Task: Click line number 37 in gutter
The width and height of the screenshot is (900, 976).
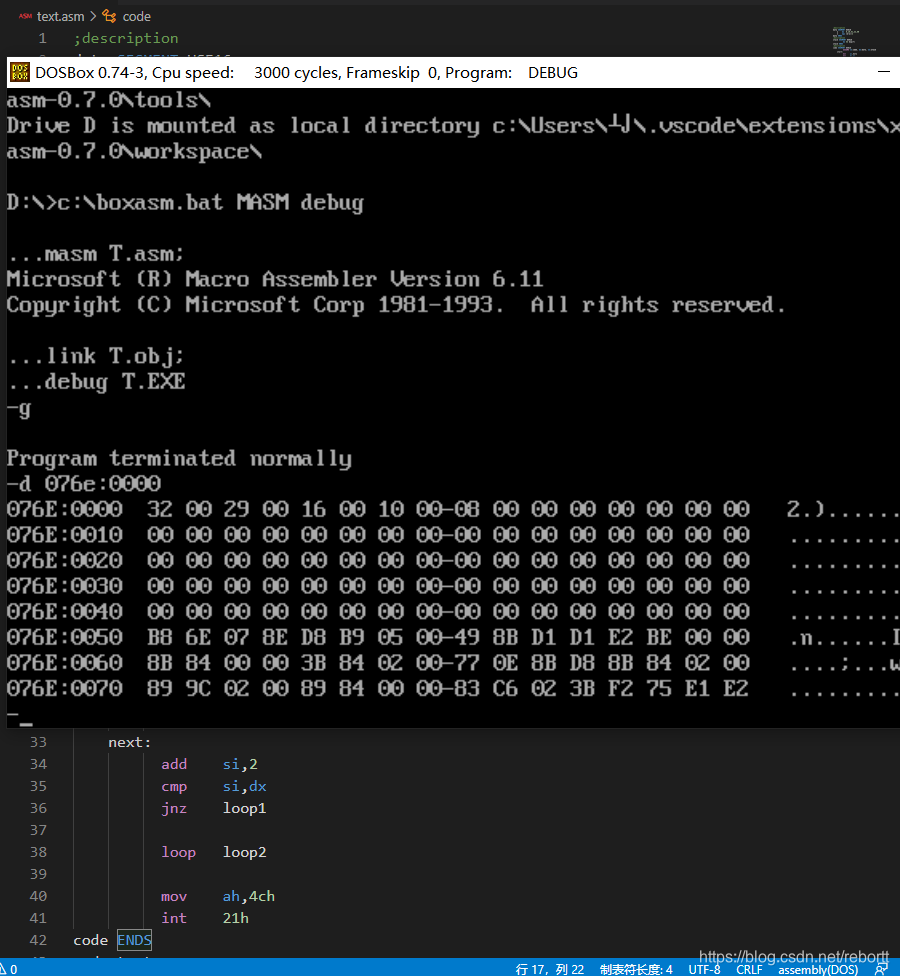Action: [38, 830]
